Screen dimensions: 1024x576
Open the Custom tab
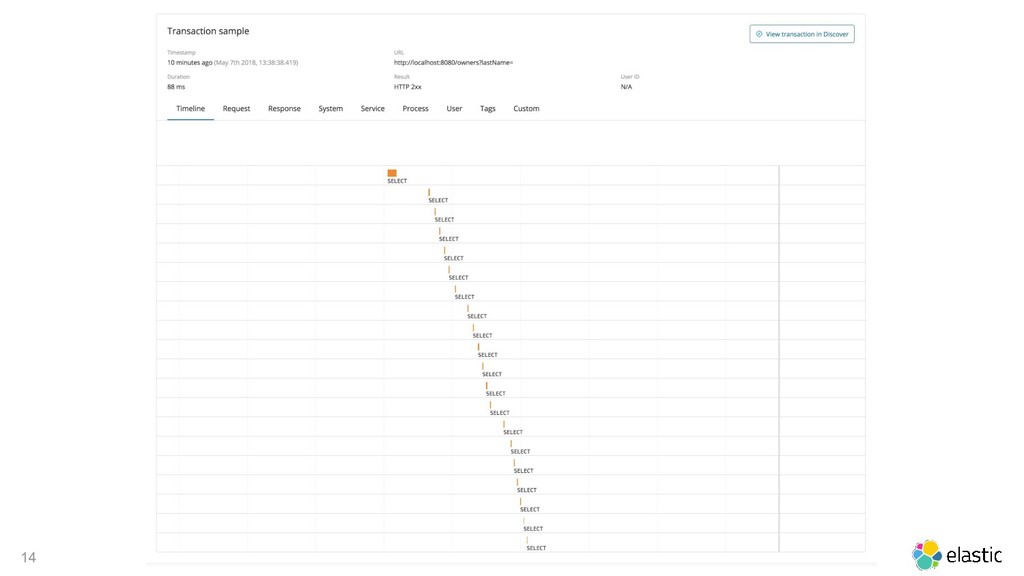(x=526, y=108)
